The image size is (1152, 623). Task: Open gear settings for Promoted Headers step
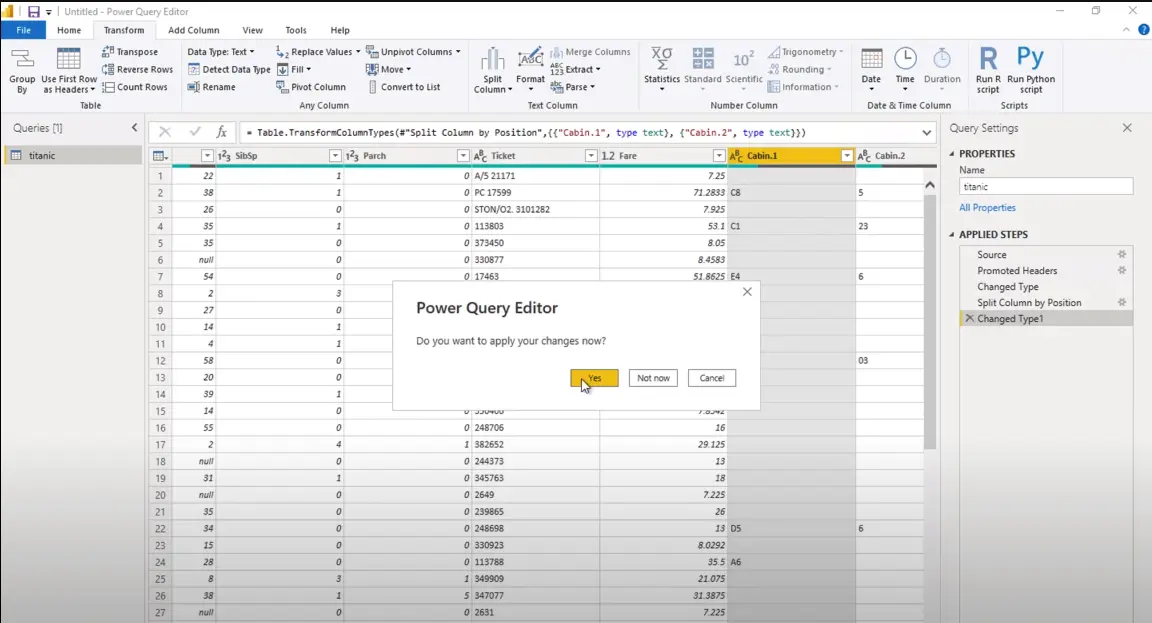pos(1122,270)
